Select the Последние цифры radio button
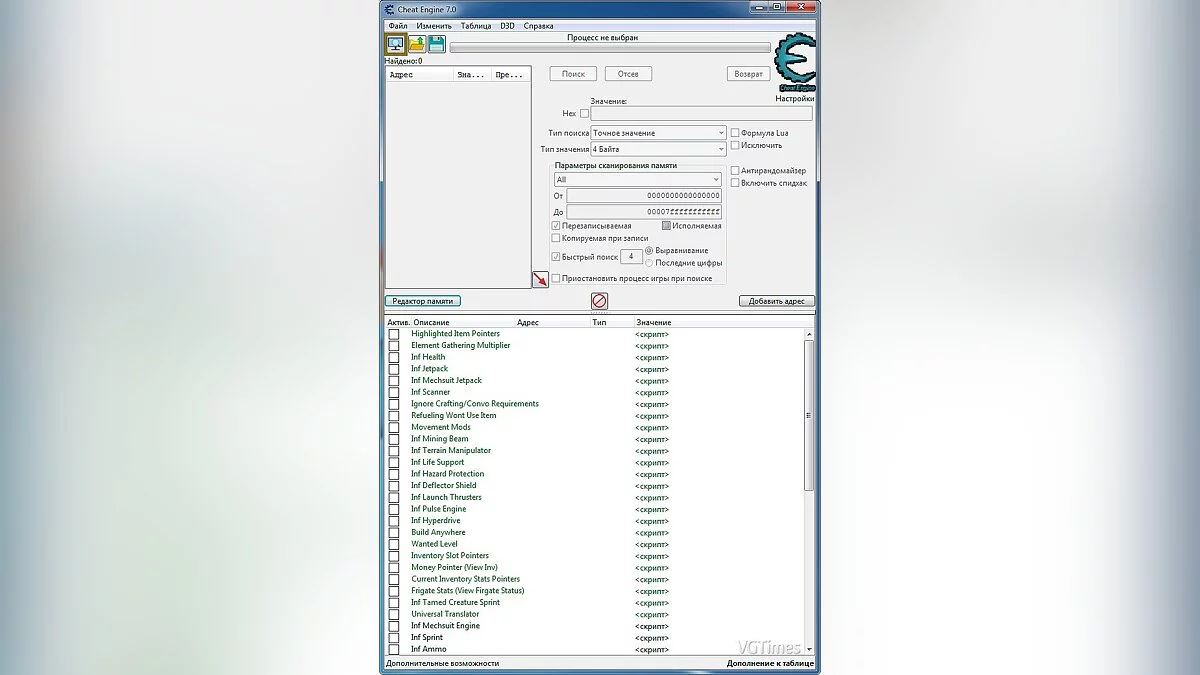1200x675 pixels. click(x=650, y=263)
